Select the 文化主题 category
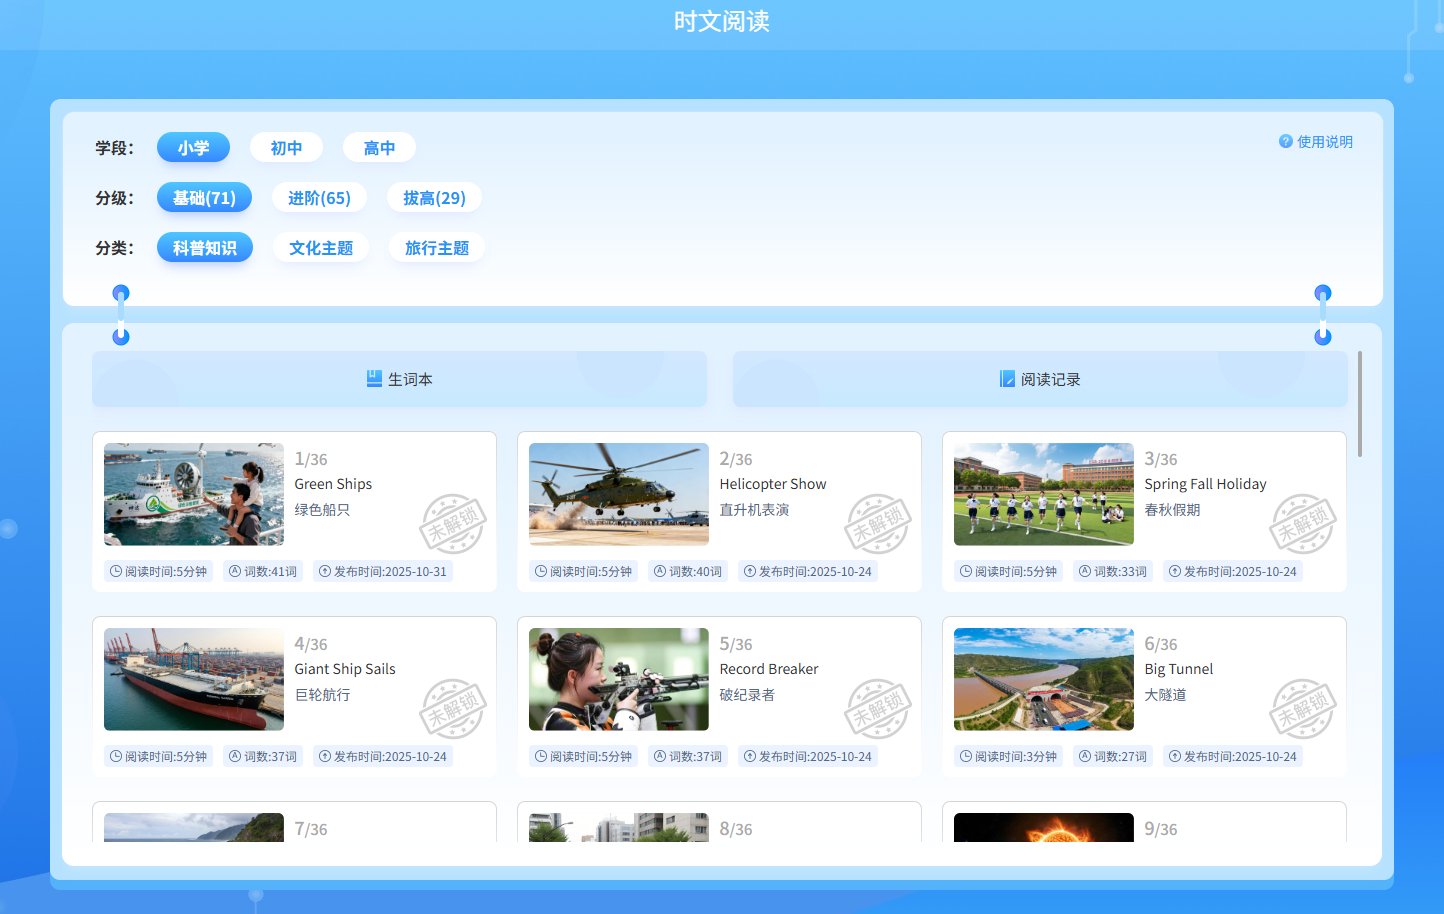Image resolution: width=1444 pixels, height=914 pixels. click(x=321, y=248)
